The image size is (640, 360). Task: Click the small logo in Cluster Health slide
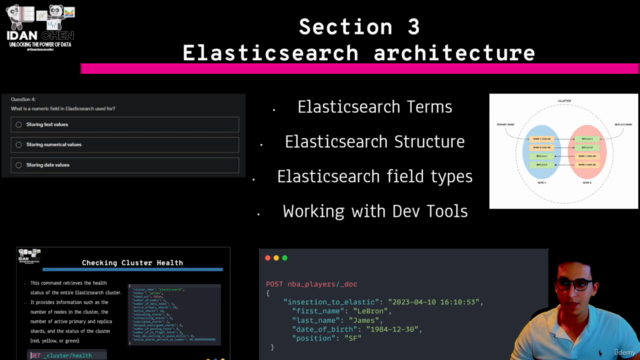pos(29,256)
